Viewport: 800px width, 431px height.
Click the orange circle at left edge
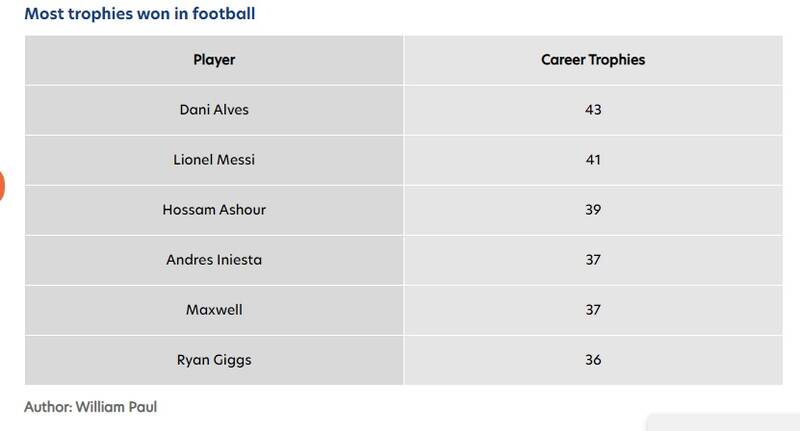pyautogui.click(x=2, y=186)
